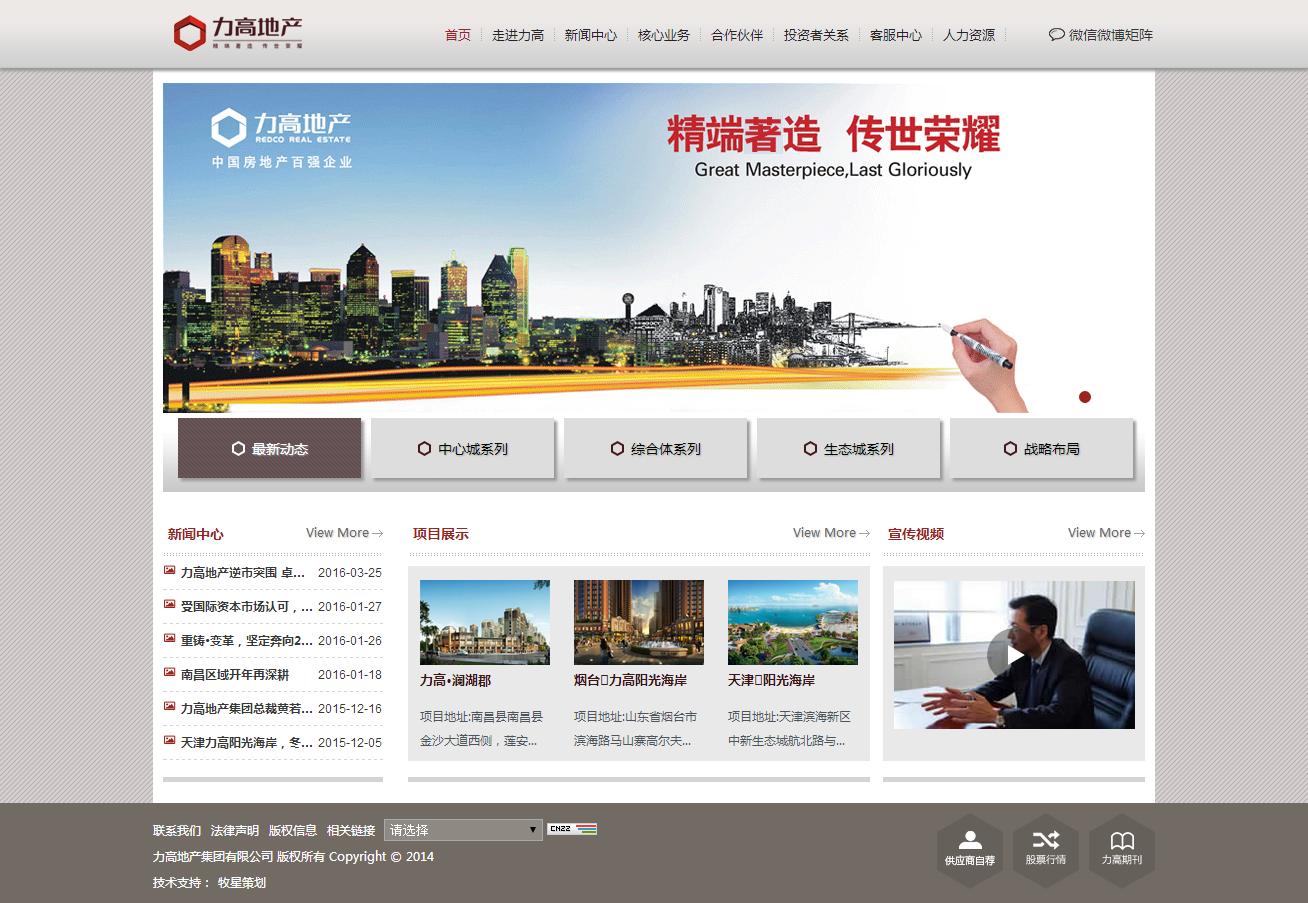
Task: Click image icon beside 天津力高阳光海岸 news
Action: [x=170, y=741]
